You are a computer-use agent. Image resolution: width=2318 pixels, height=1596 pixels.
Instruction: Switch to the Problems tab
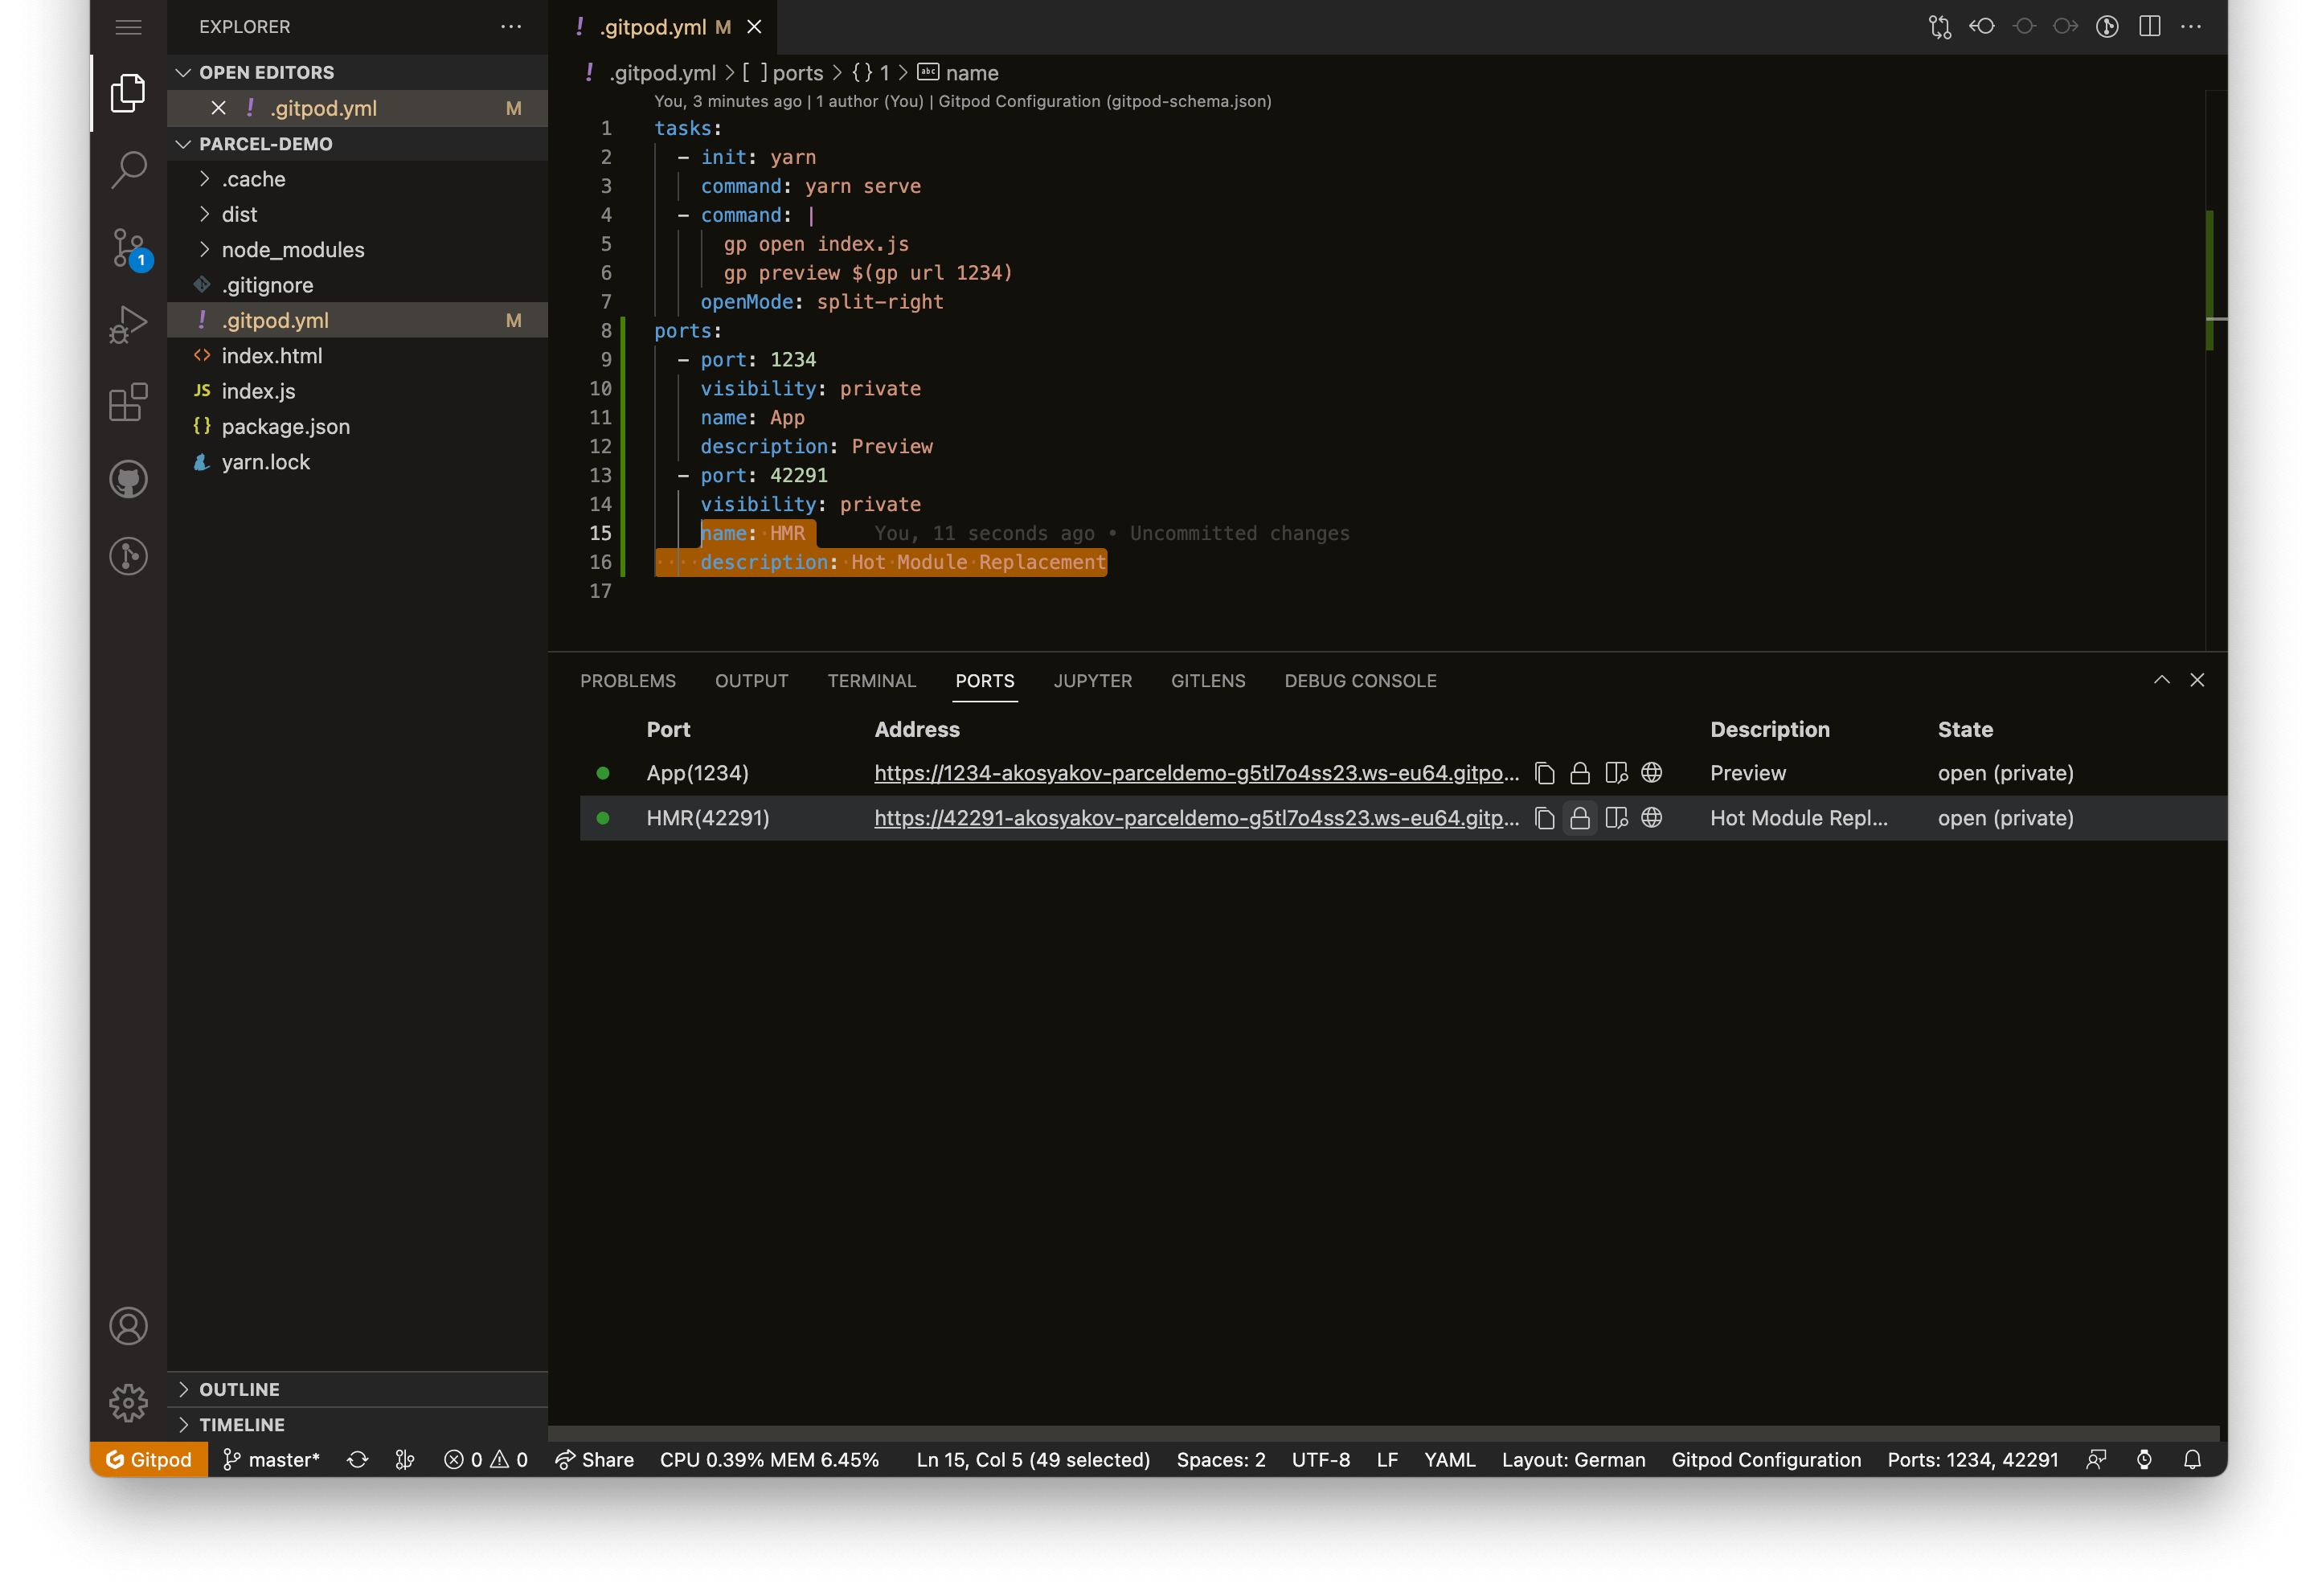pyautogui.click(x=628, y=681)
